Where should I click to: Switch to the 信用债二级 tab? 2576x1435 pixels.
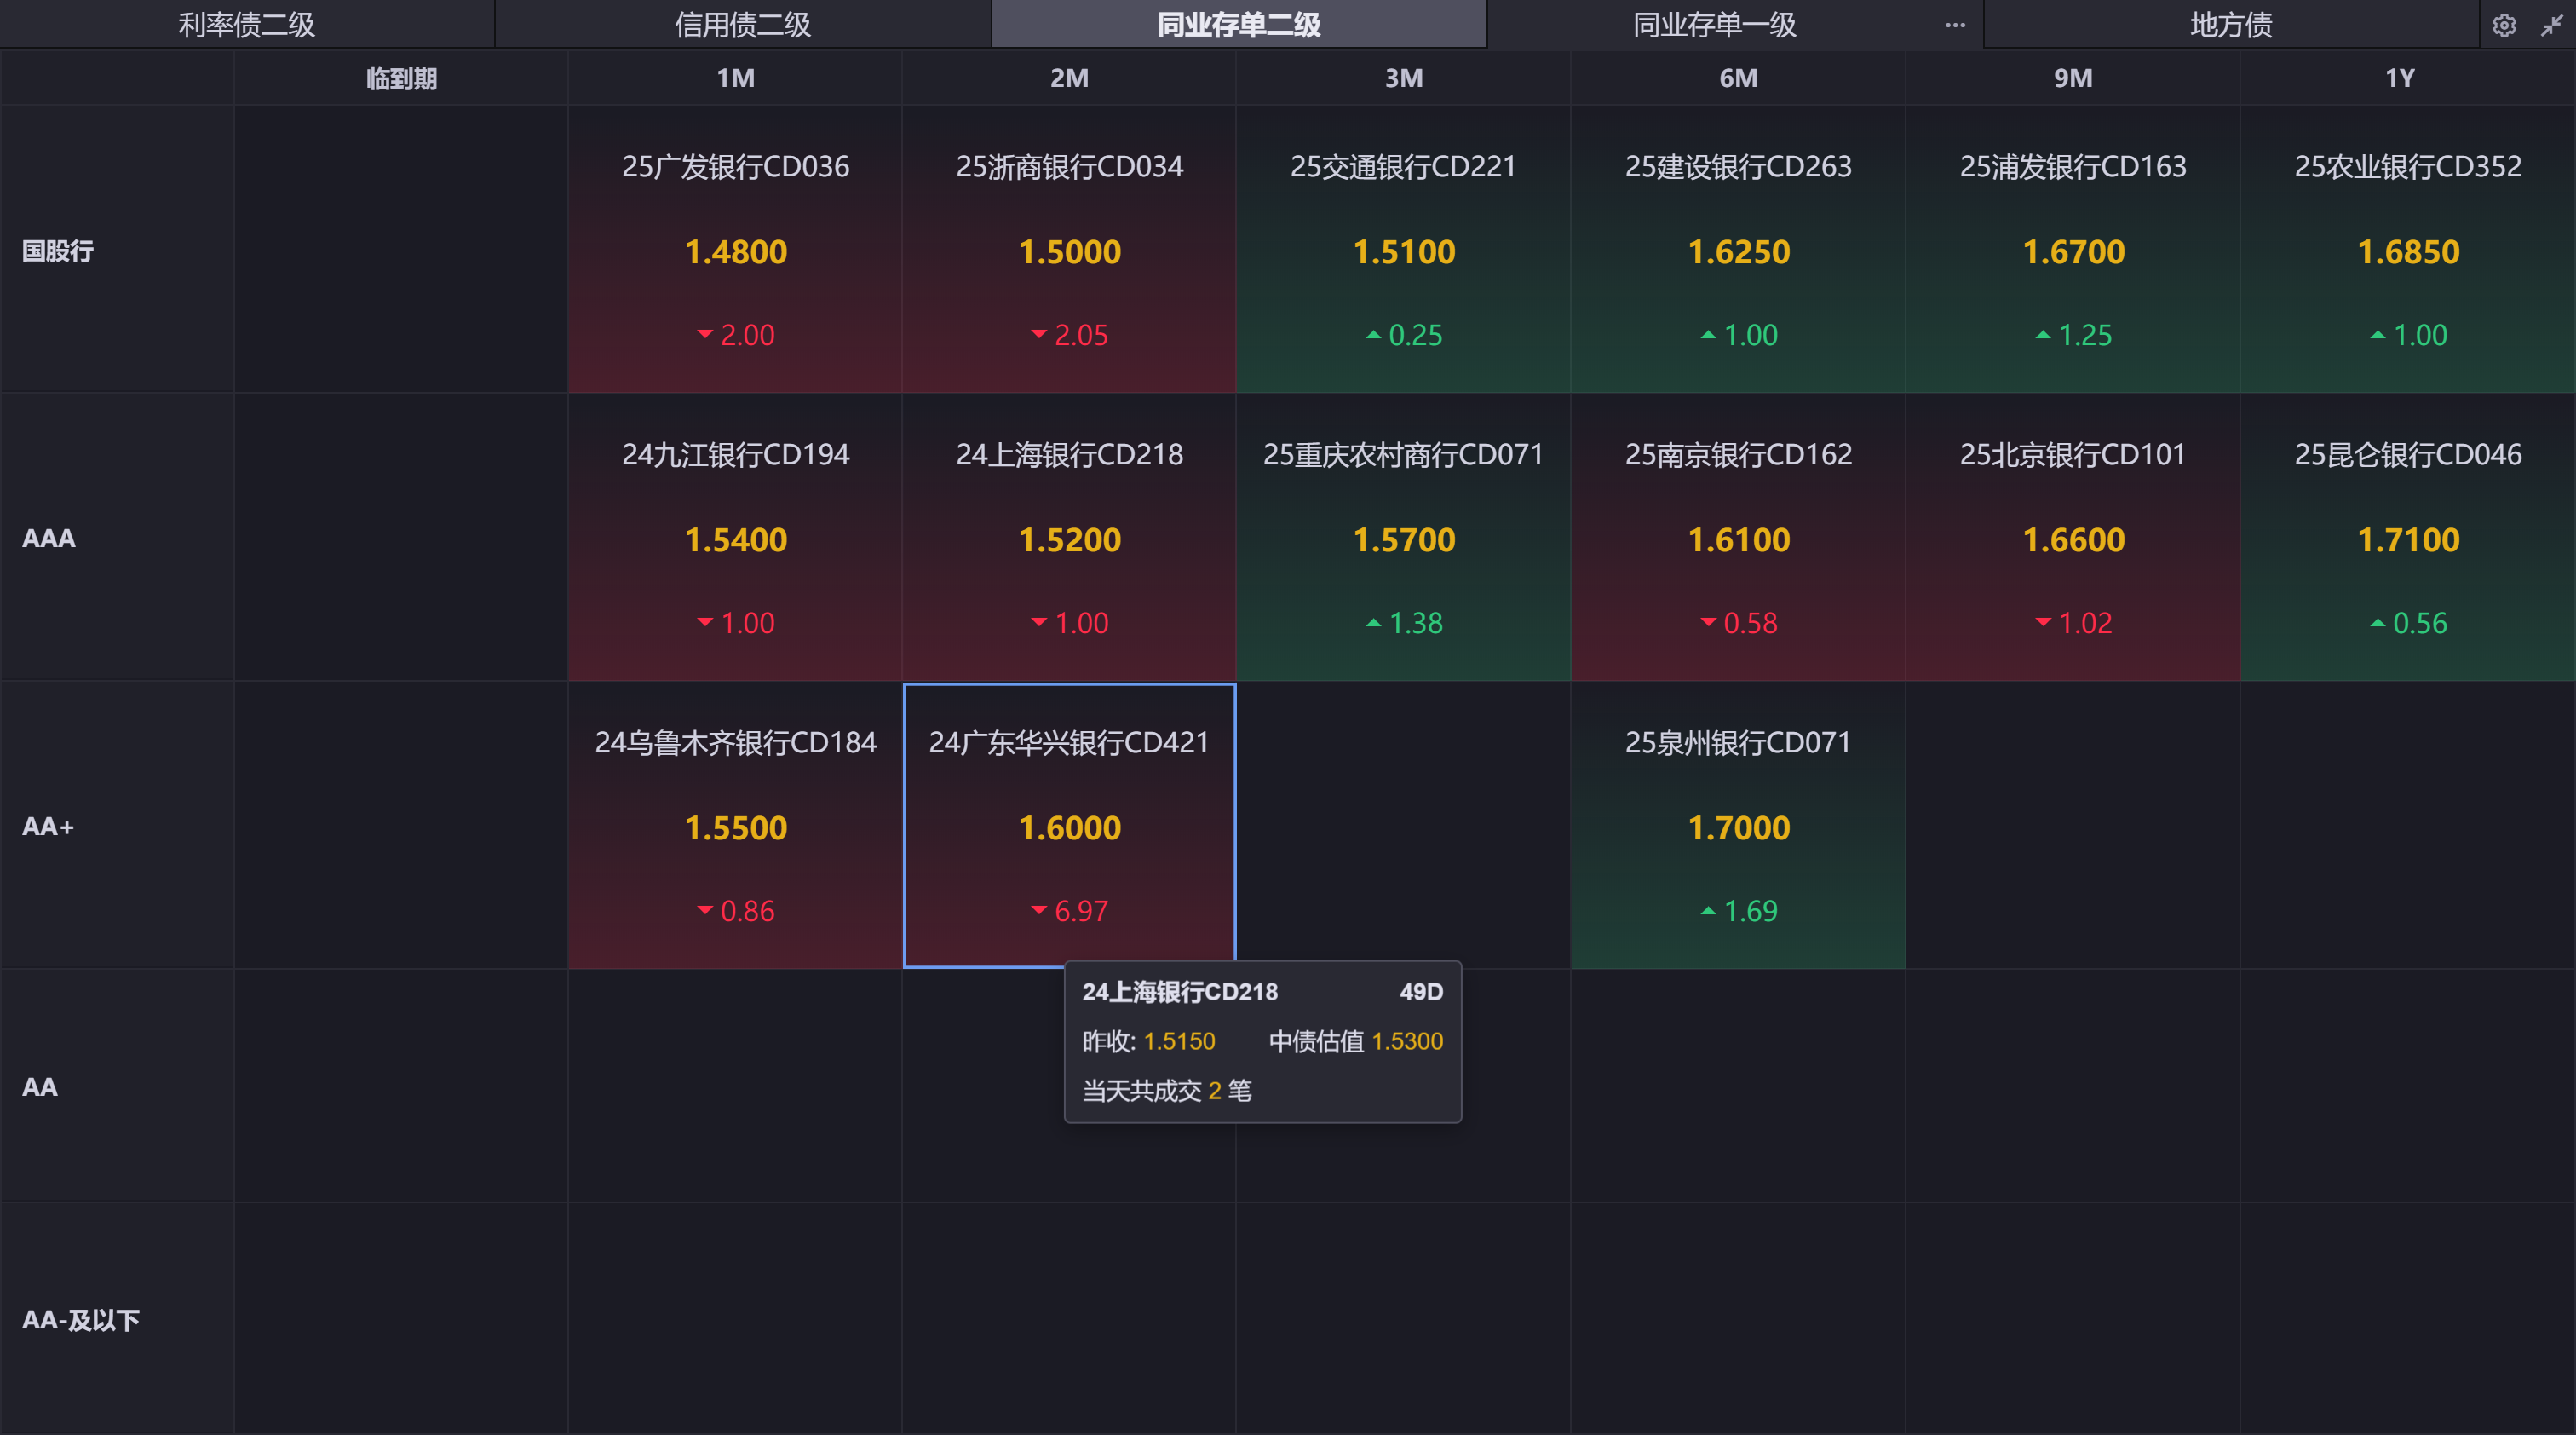(x=742, y=25)
